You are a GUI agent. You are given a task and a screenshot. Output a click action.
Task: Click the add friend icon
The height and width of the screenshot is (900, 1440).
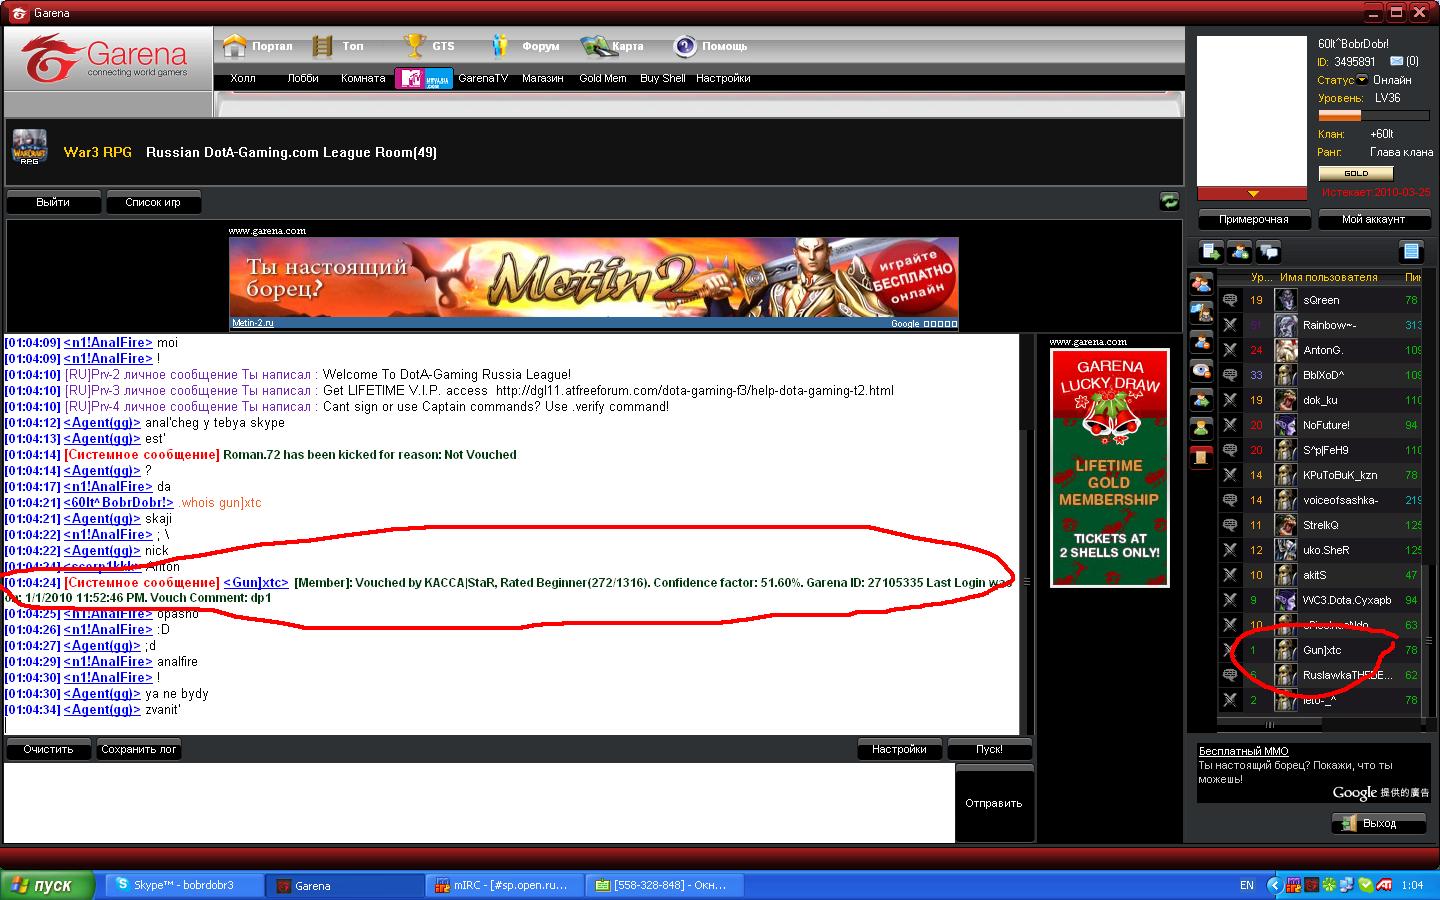click(x=1240, y=252)
